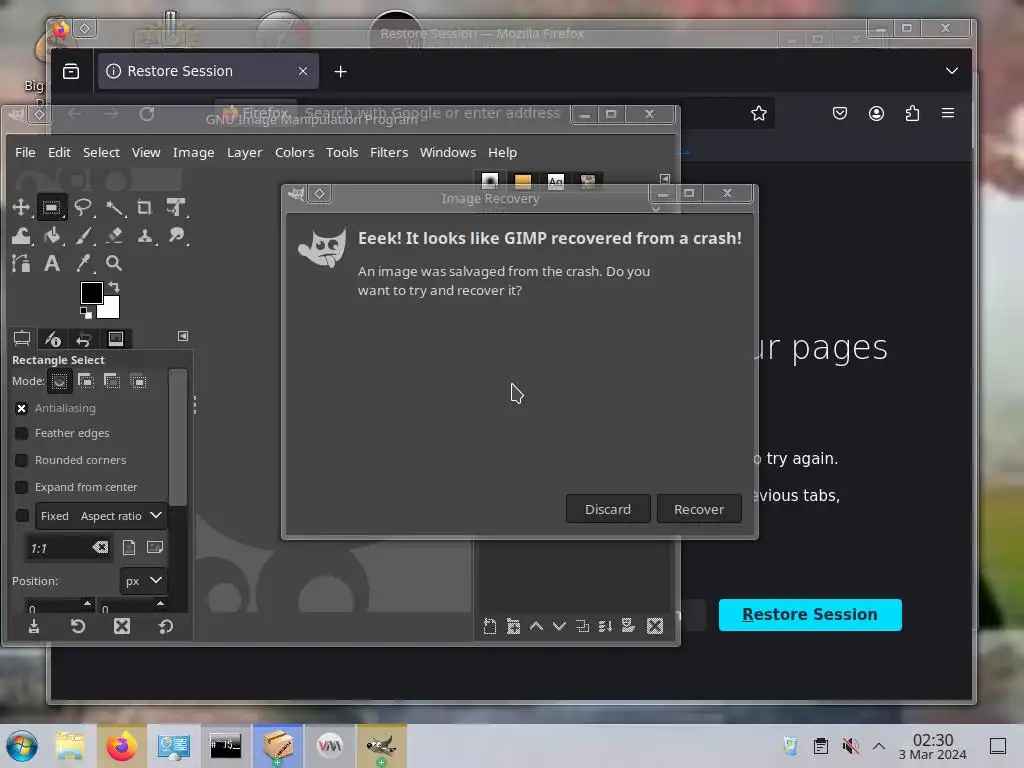This screenshot has width=1024, height=768.
Task: Enable Expand from center checkbox
Action: coord(22,487)
